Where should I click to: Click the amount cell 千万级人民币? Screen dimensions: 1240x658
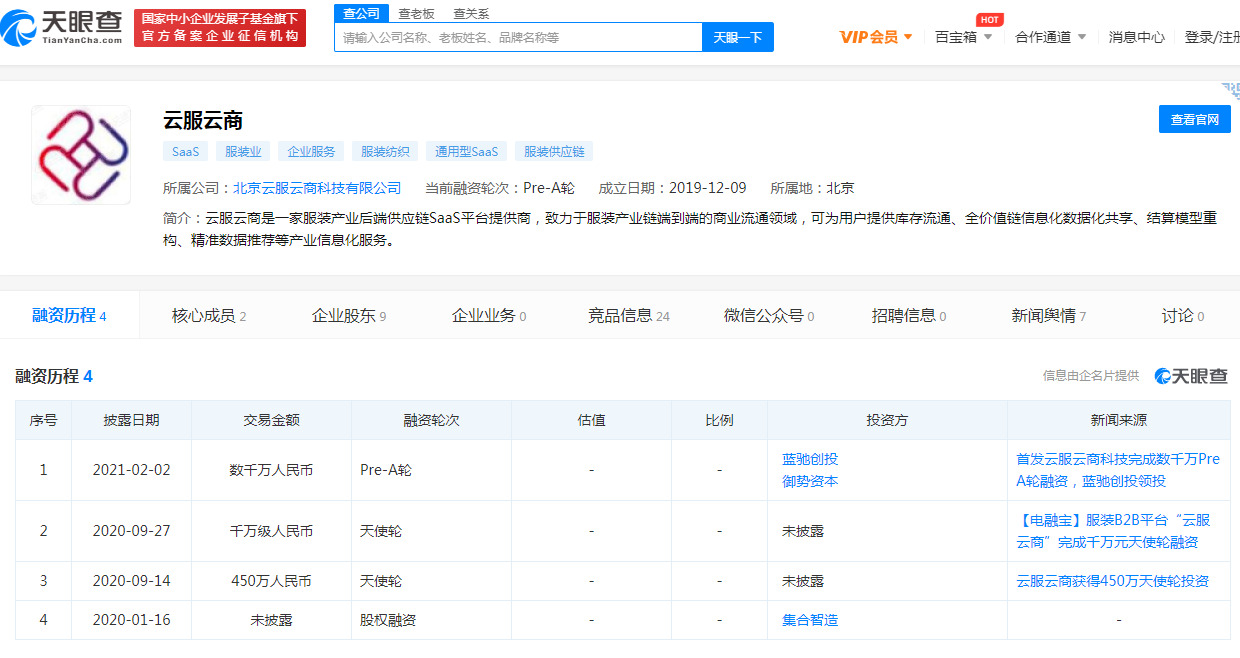click(x=271, y=531)
